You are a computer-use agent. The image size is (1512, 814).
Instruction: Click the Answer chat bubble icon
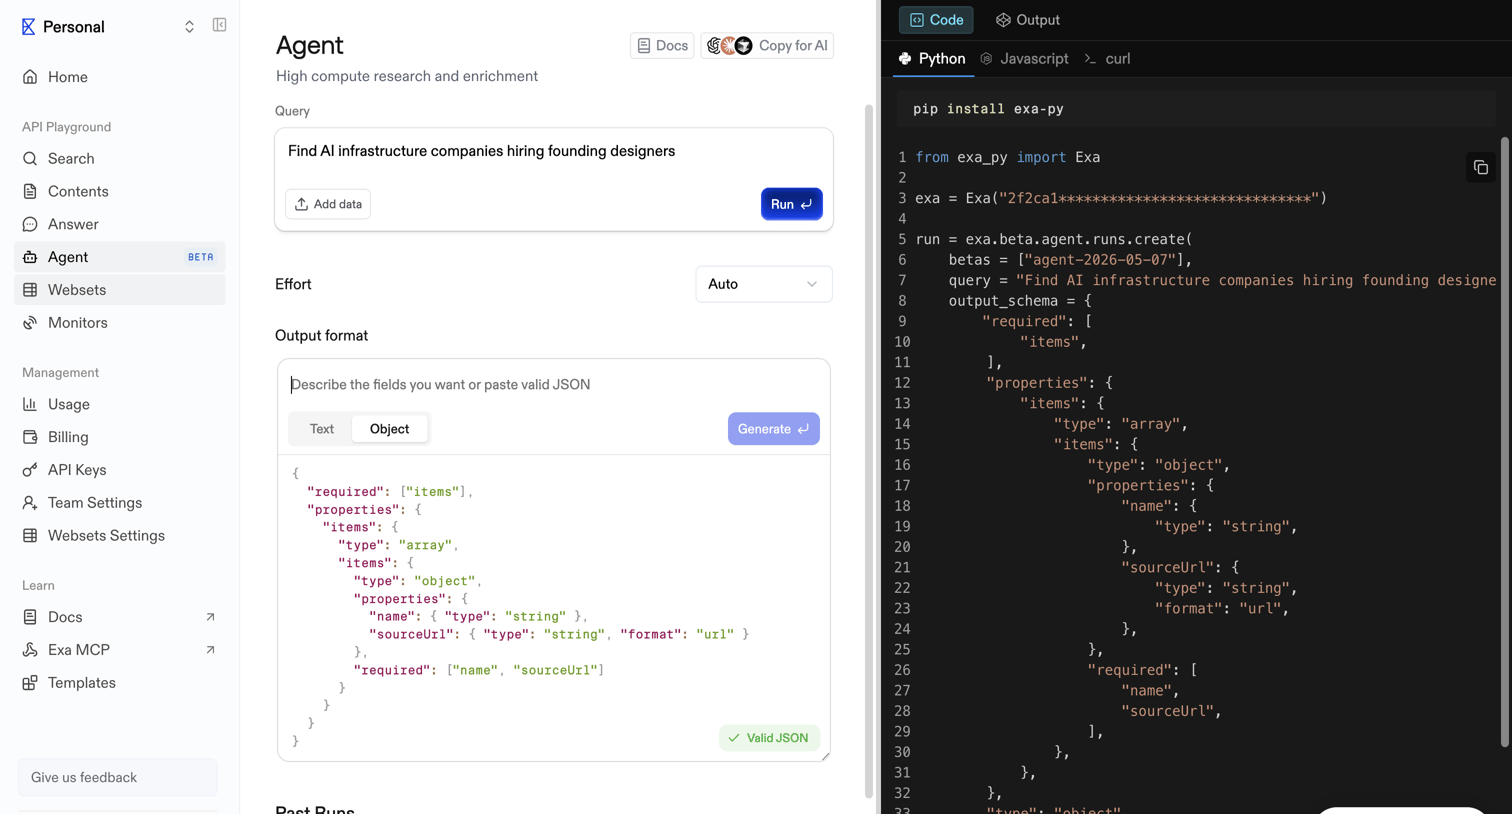(30, 225)
